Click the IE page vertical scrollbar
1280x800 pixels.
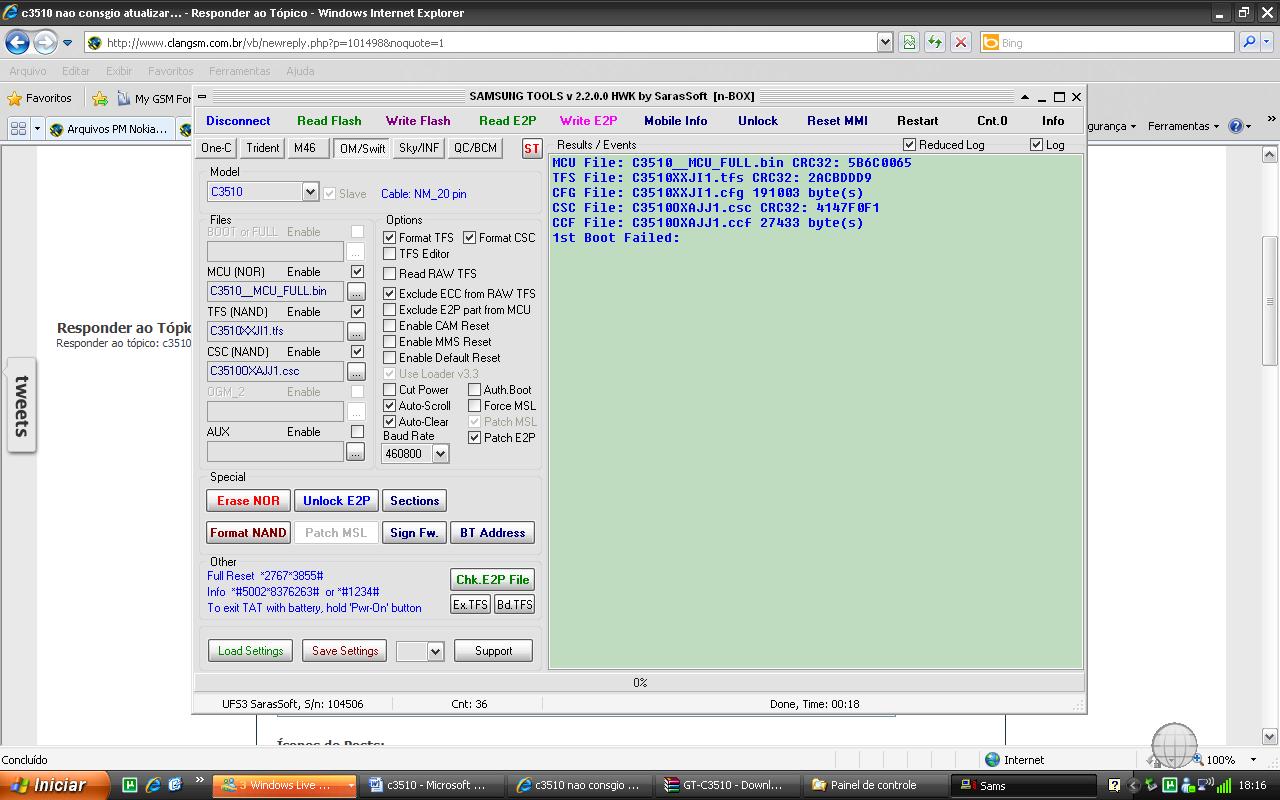[1270, 445]
